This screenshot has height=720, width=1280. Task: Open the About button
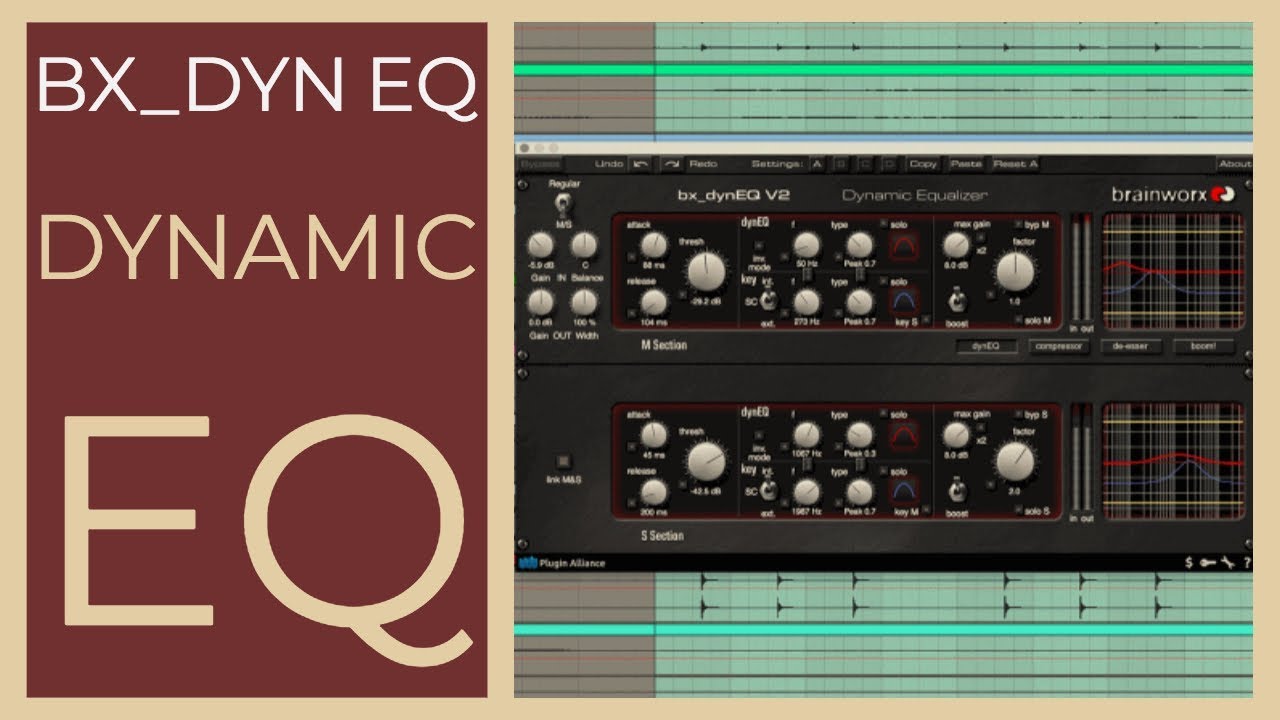point(1234,164)
